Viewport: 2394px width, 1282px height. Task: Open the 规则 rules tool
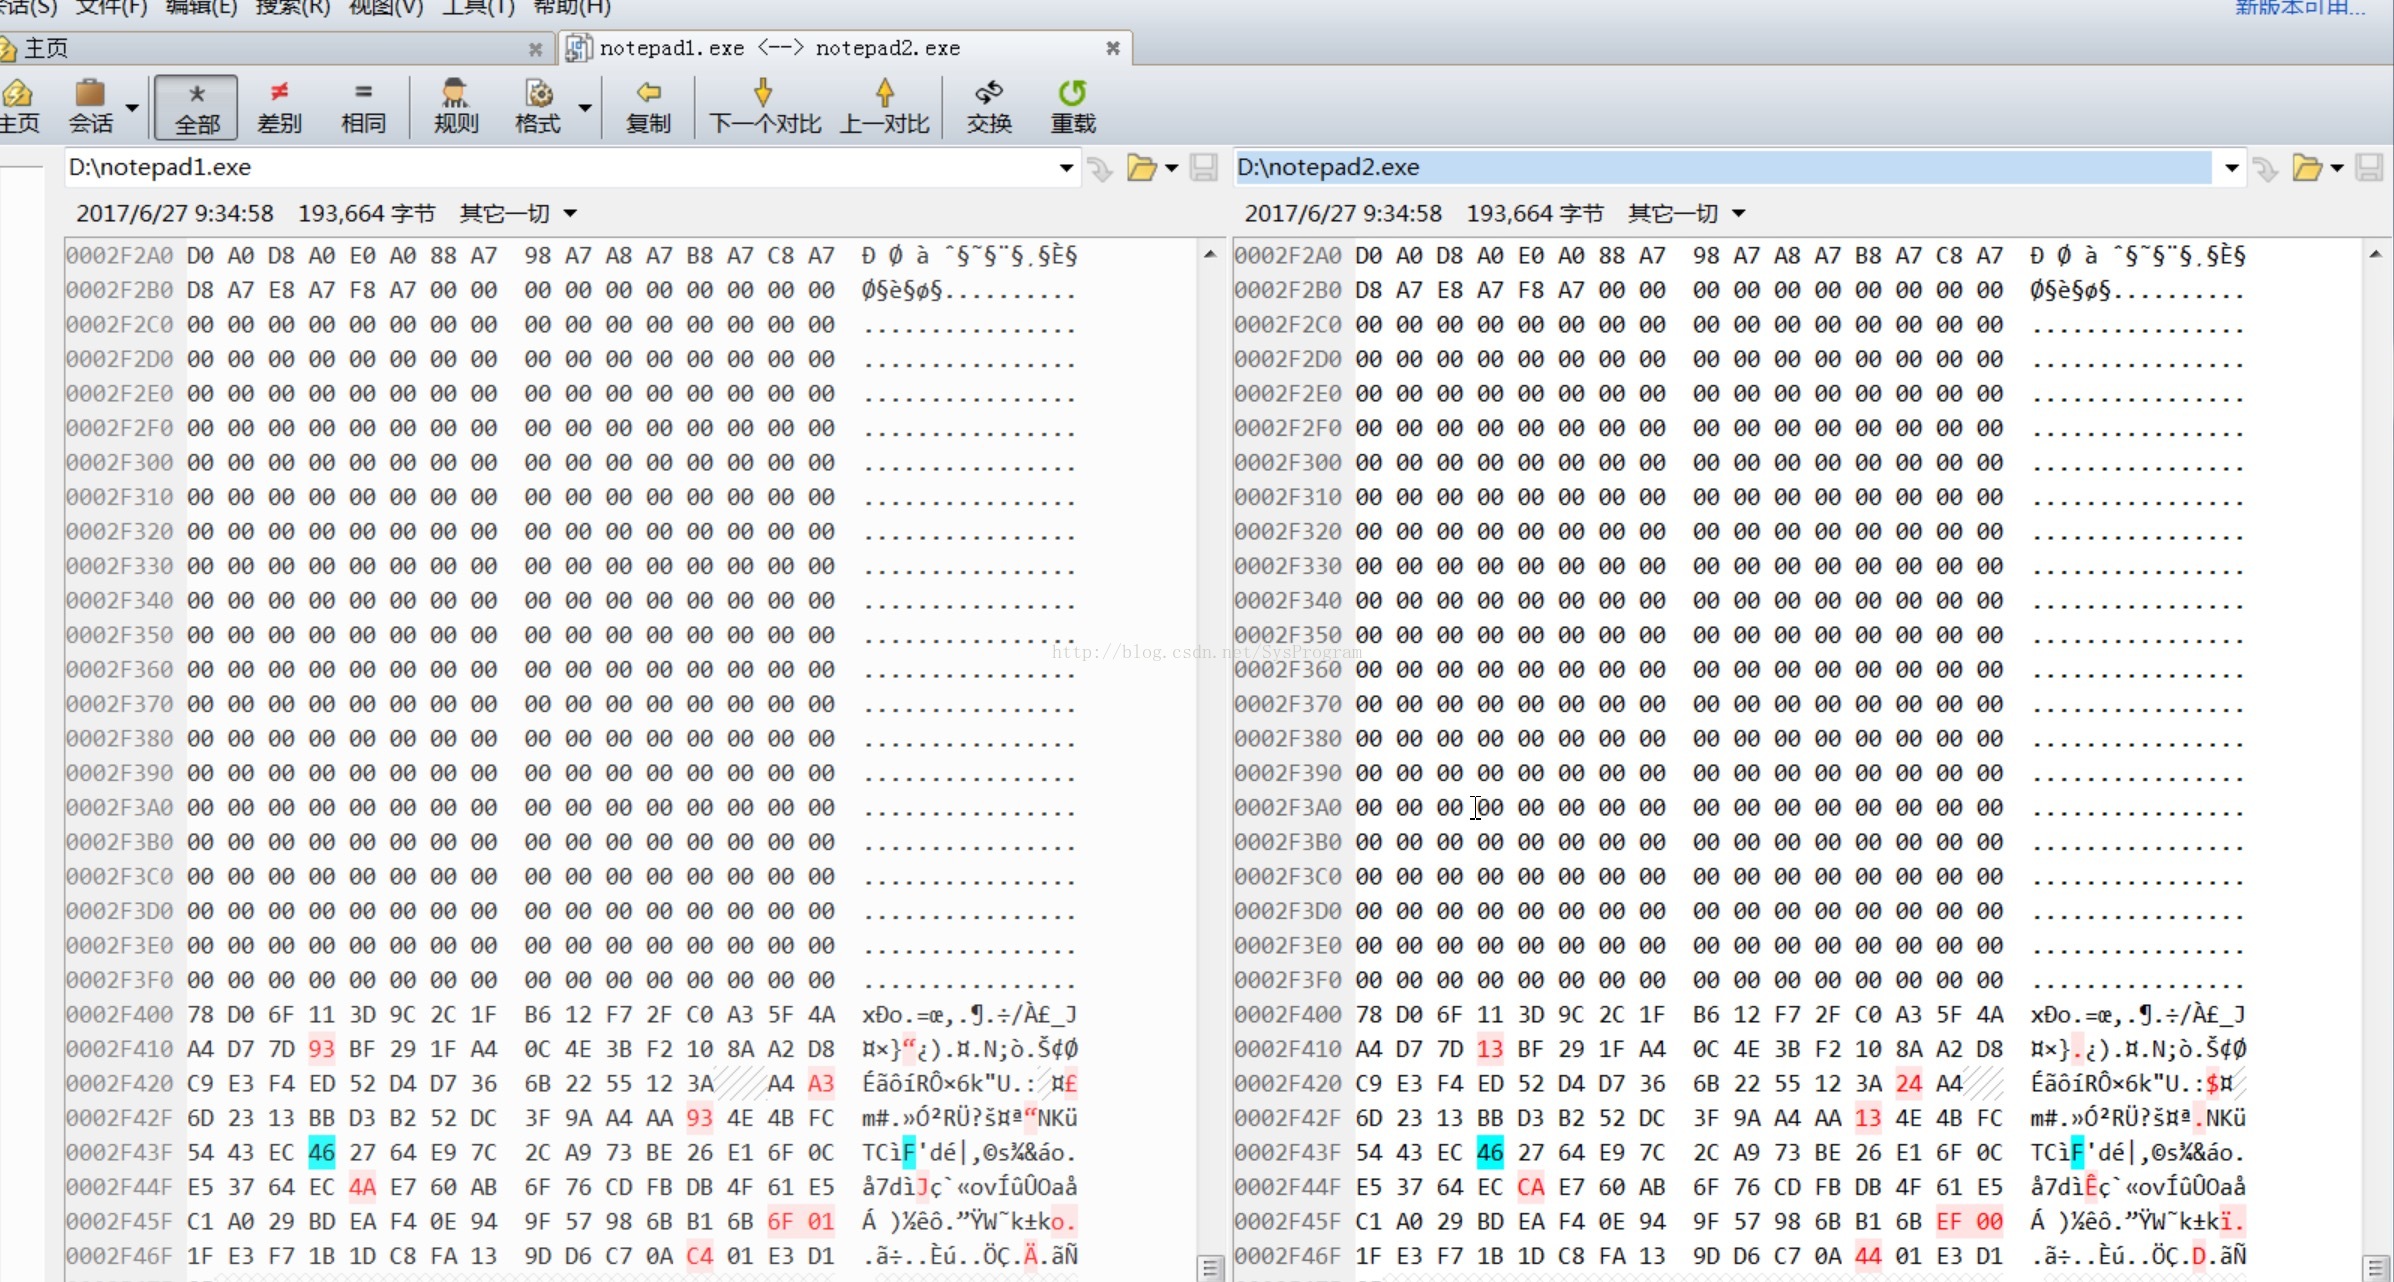coord(456,107)
